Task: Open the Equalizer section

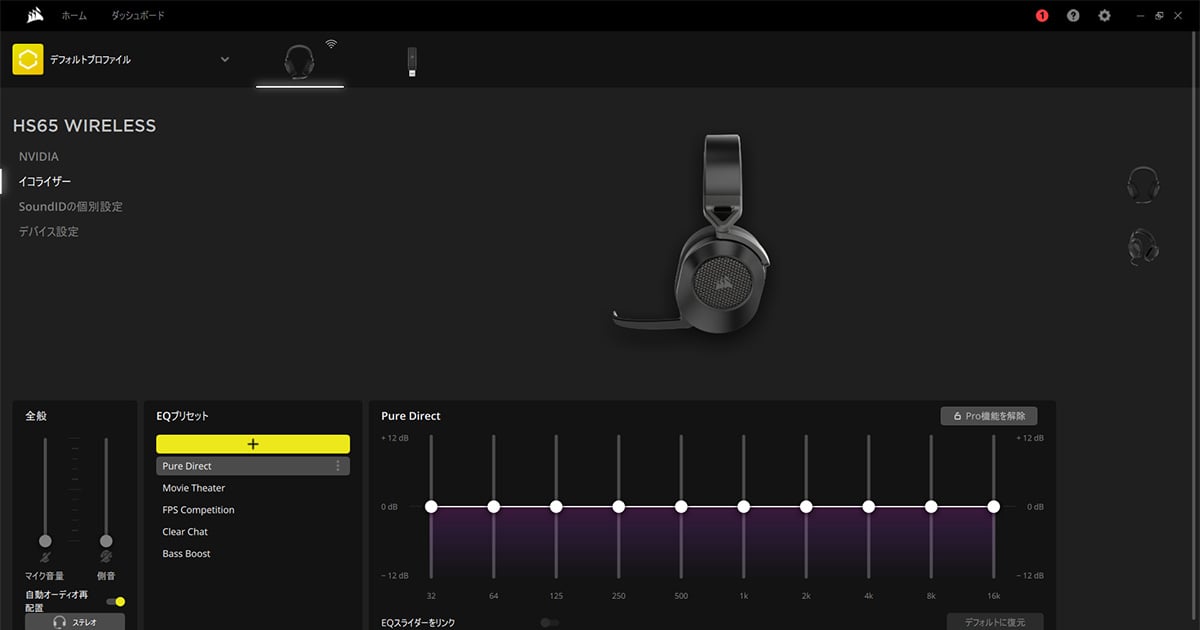Action: pyautogui.click(x=45, y=182)
